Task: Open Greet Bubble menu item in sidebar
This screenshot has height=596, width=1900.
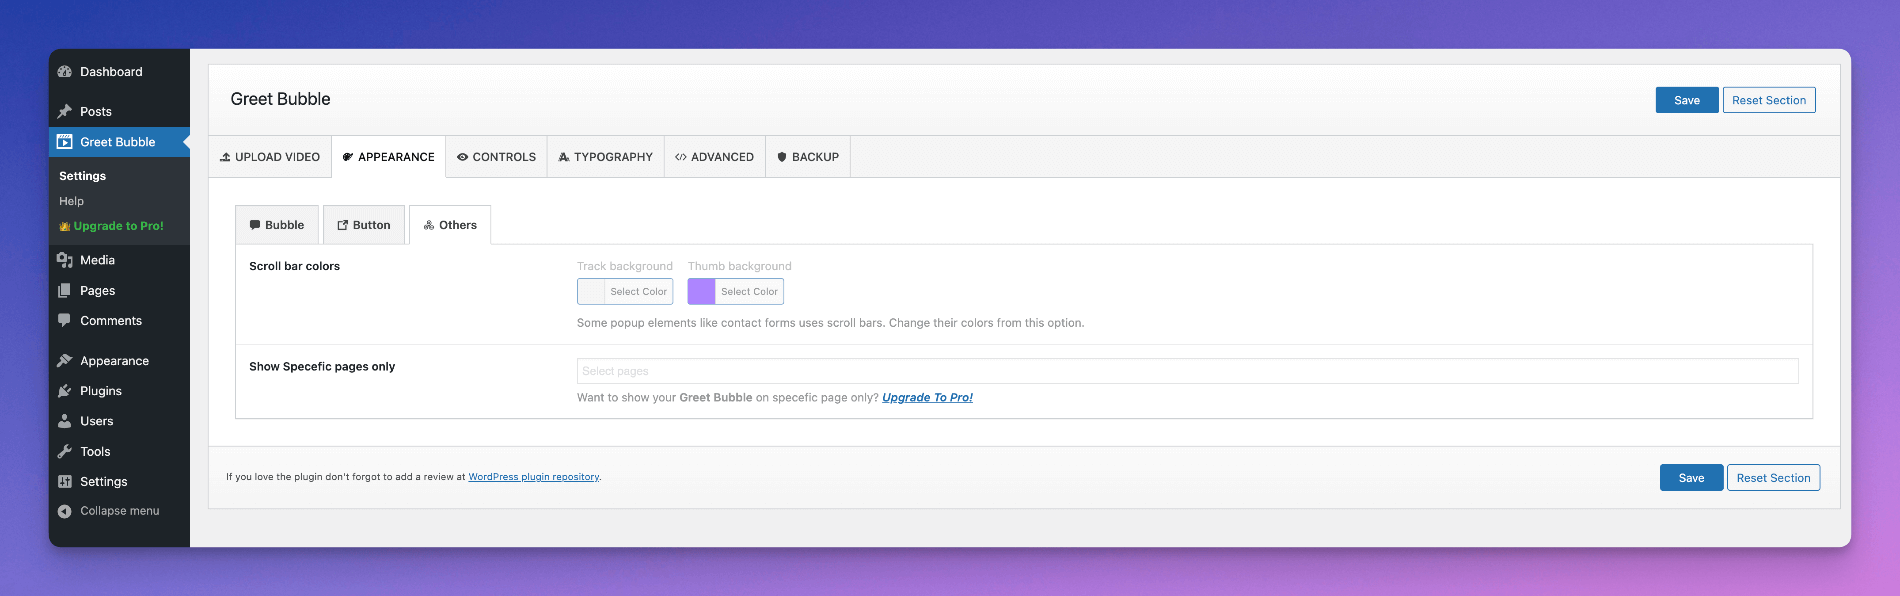Action: [119, 142]
